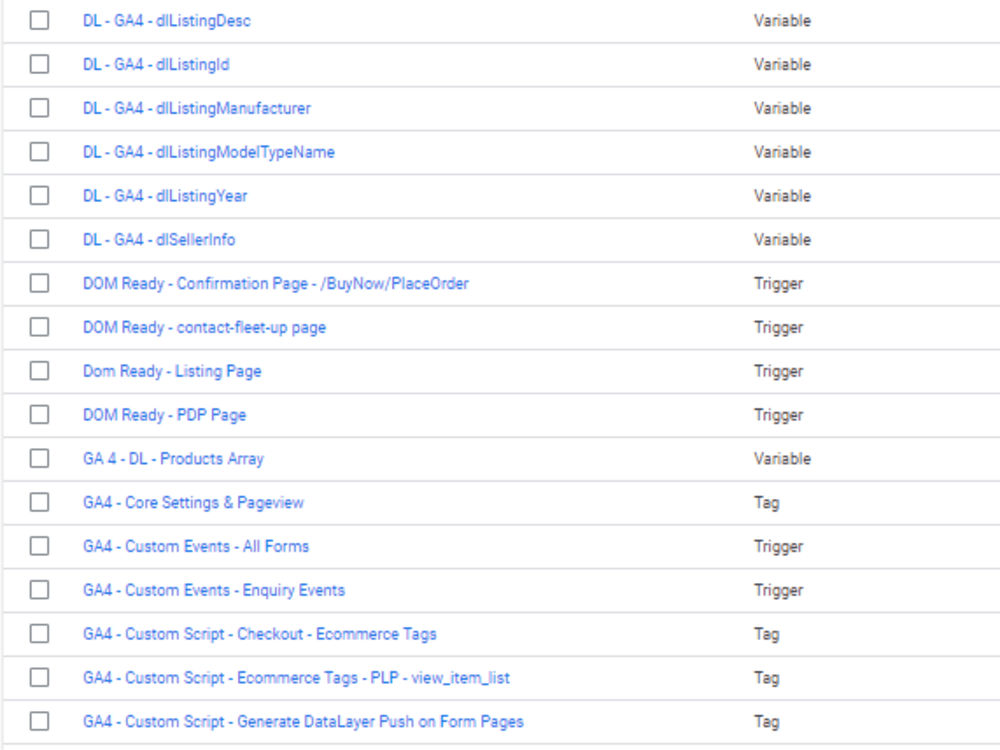Open the Ecommerce Tags - PLP - view_item_list tag
Image resolution: width=1000 pixels, height=750 pixels.
click(297, 678)
